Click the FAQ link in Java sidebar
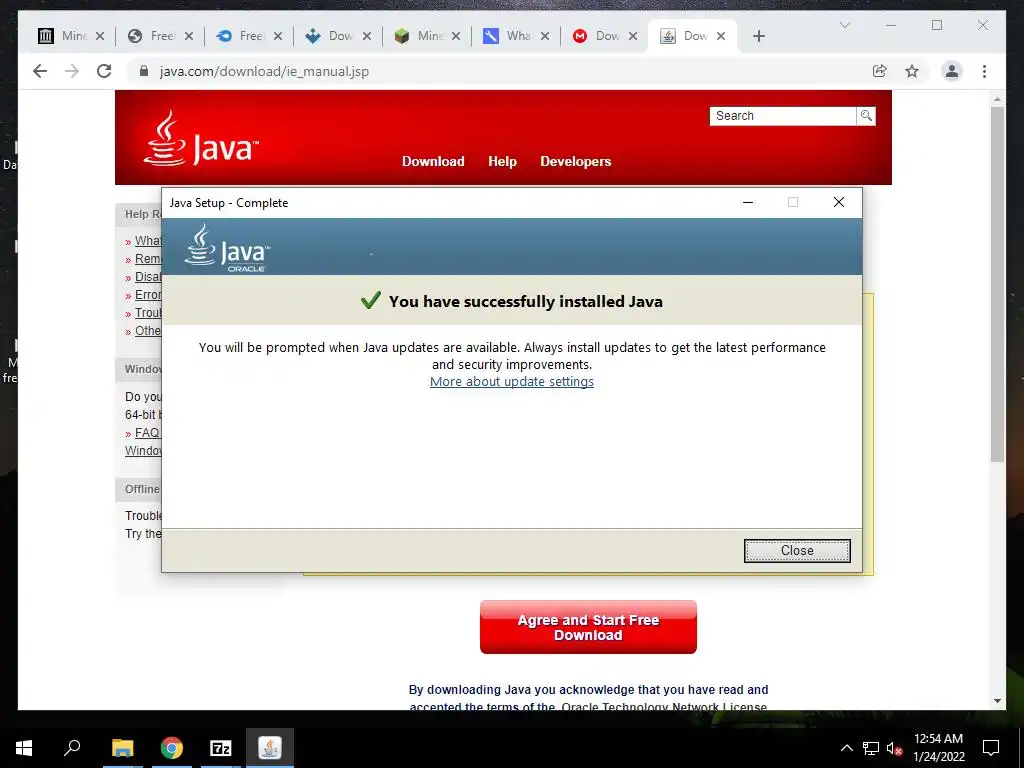 [x=147, y=432]
